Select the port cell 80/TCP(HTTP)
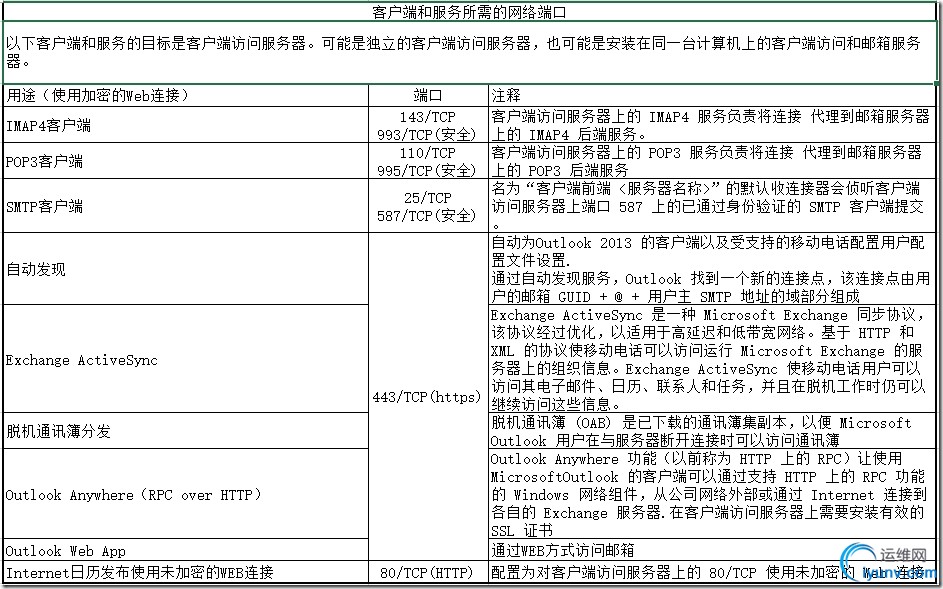 click(x=428, y=572)
